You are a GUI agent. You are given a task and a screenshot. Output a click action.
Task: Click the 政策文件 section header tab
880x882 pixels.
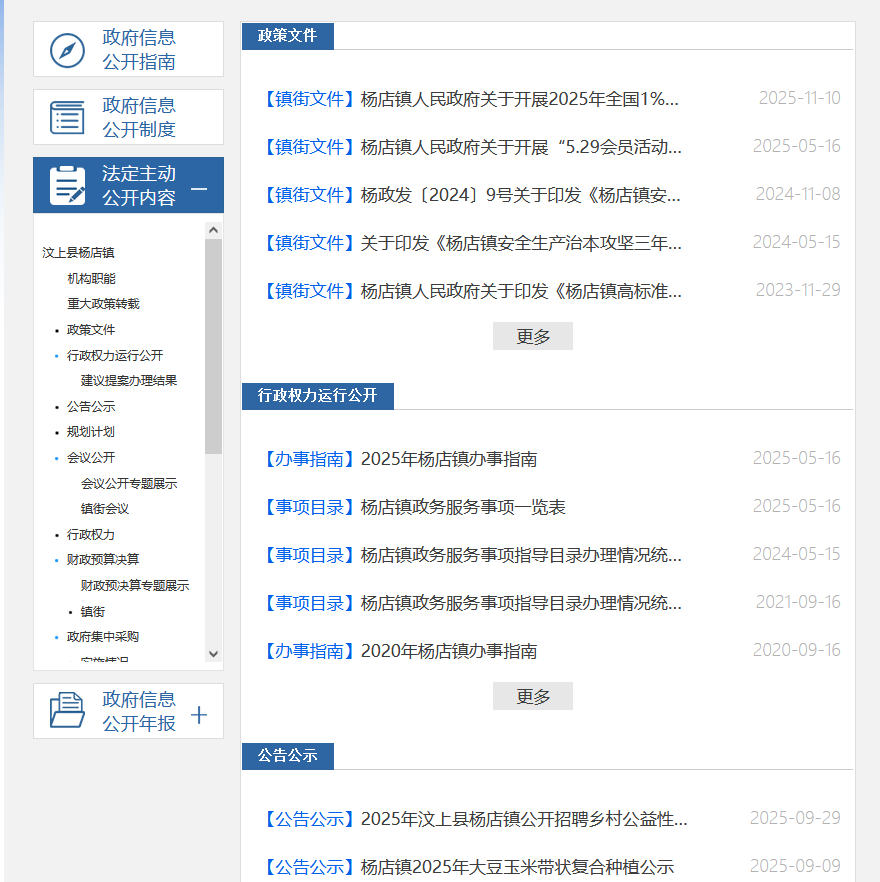tap(287, 36)
